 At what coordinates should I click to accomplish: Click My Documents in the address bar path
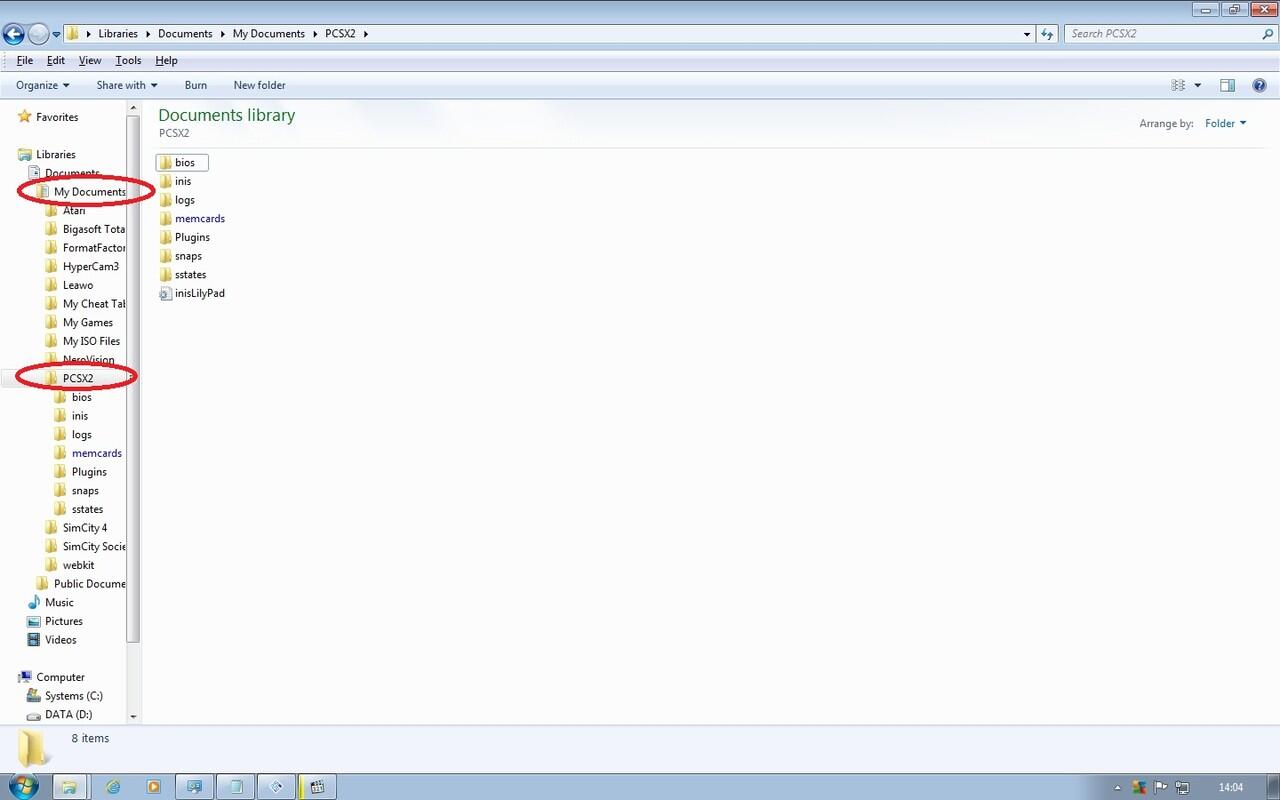(268, 34)
